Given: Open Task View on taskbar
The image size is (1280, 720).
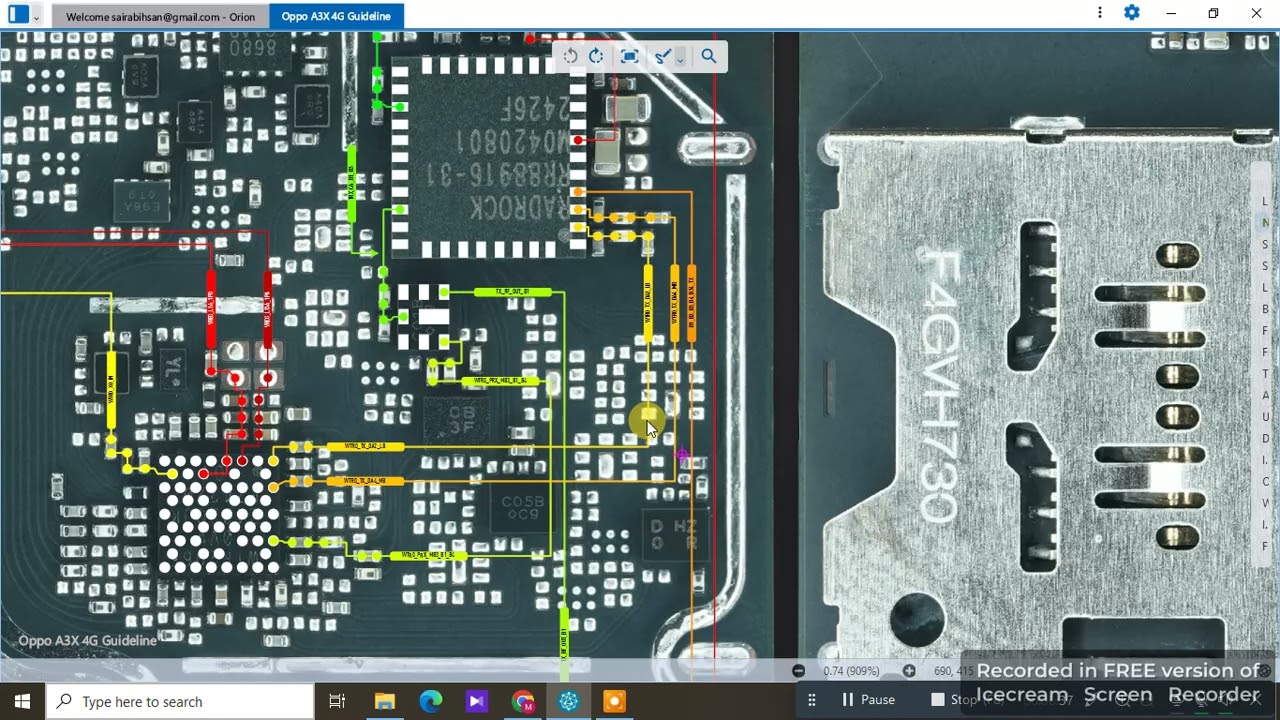Looking at the screenshot, I should tap(337, 701).
